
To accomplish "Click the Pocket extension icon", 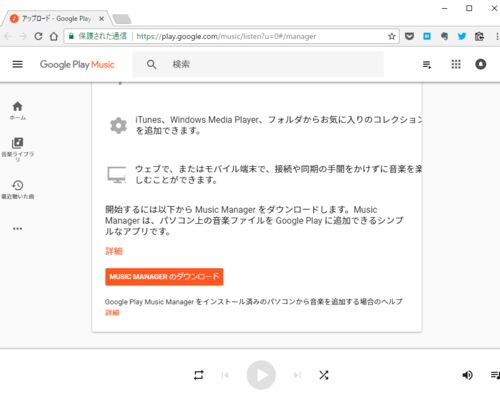I will [409, 36].
